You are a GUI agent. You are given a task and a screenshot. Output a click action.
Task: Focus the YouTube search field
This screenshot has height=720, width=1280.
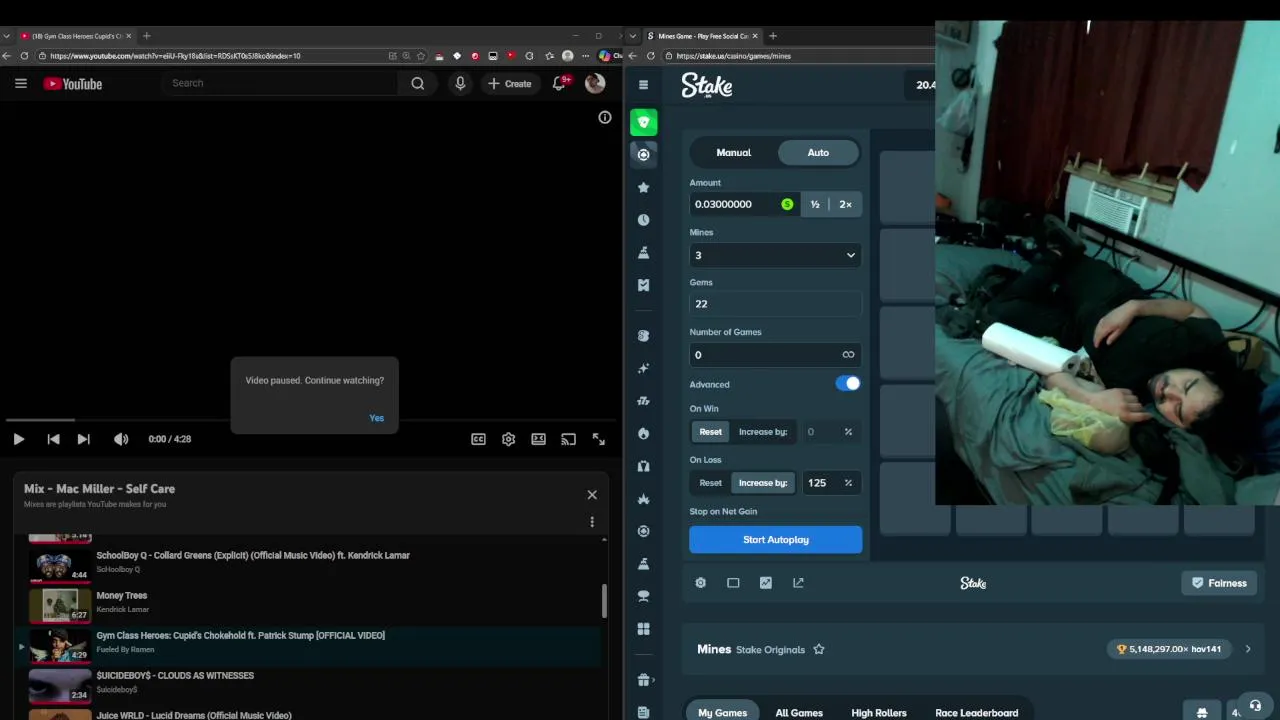coord(280,83)
